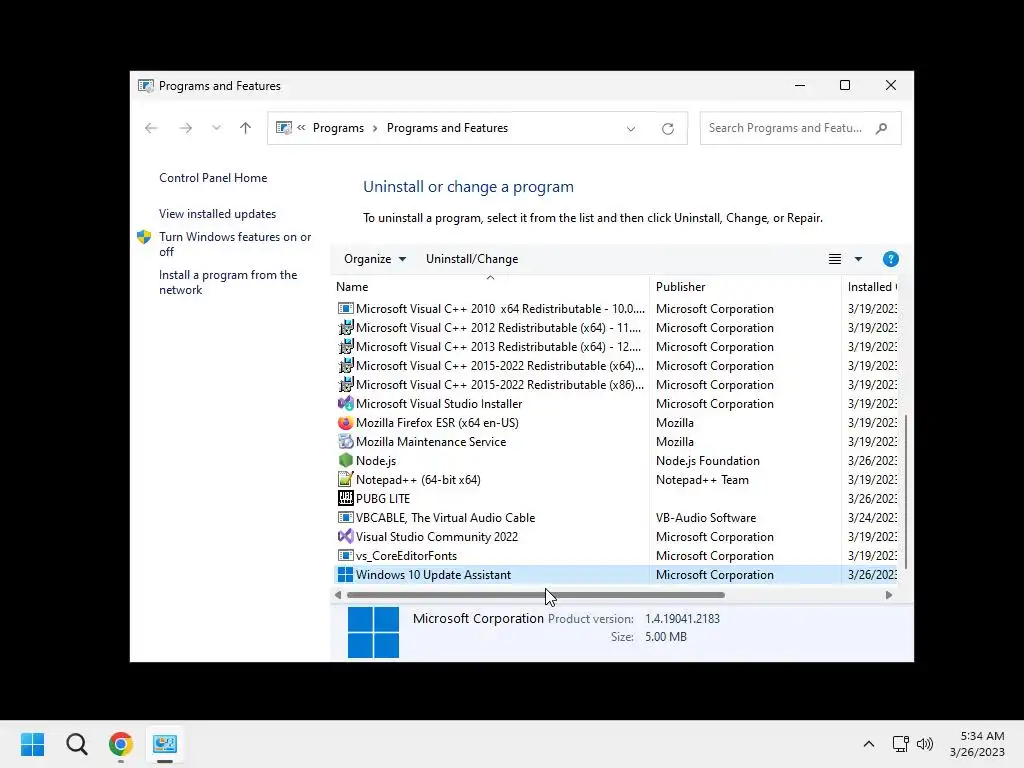Click the horizontal scrollbar thumb

point(536,595)
